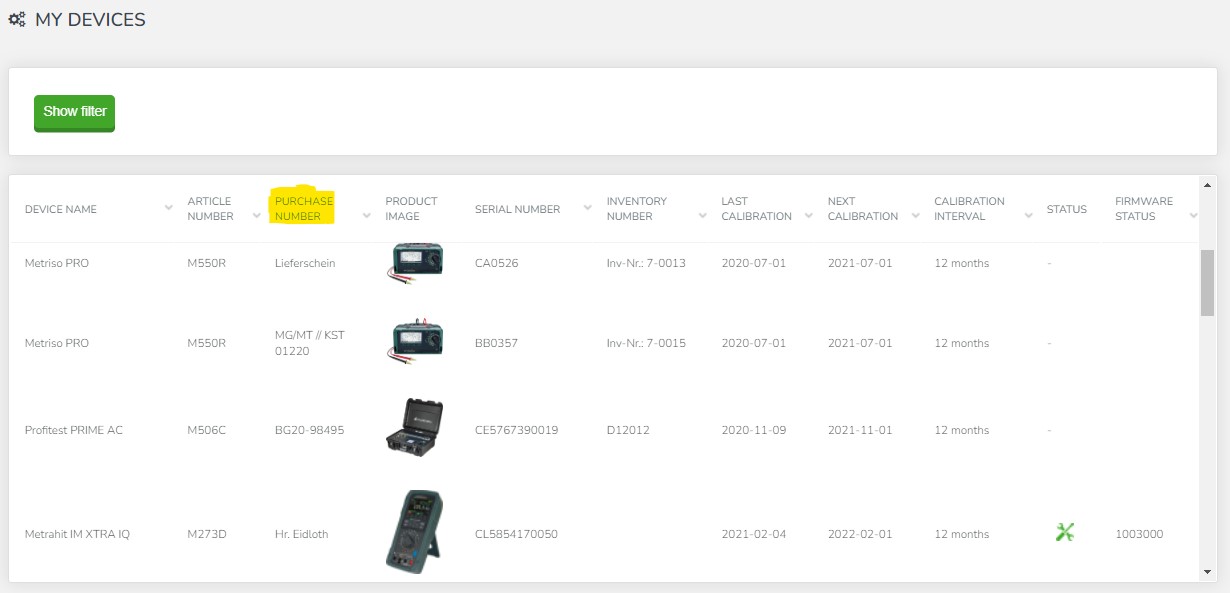1230x593 pixels.
Task: Open the product image for serial CA0526
Action: [x=415, y=263]
